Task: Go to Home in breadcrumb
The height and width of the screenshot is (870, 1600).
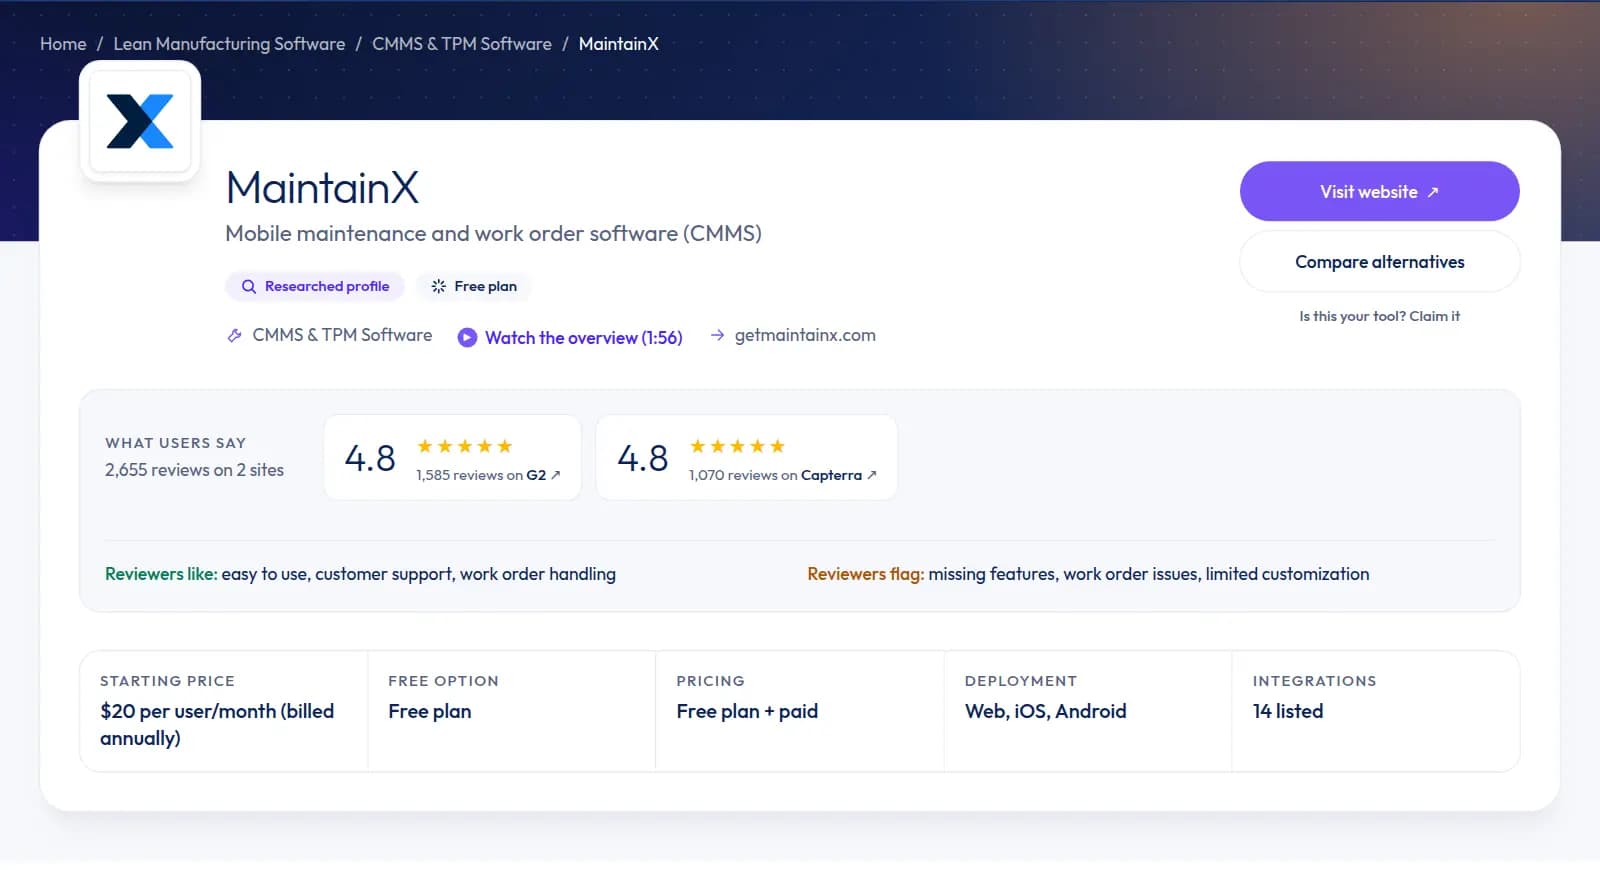Action: point(63,44)
